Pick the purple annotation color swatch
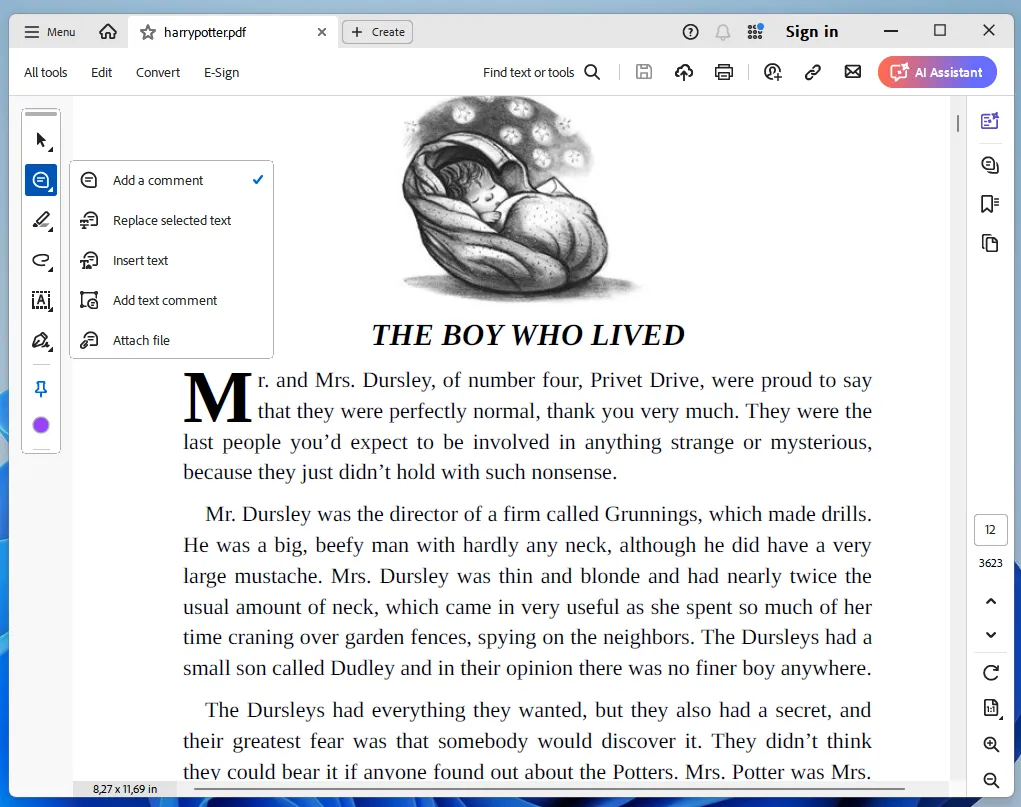1021x807 pixels. click(41, 424)
